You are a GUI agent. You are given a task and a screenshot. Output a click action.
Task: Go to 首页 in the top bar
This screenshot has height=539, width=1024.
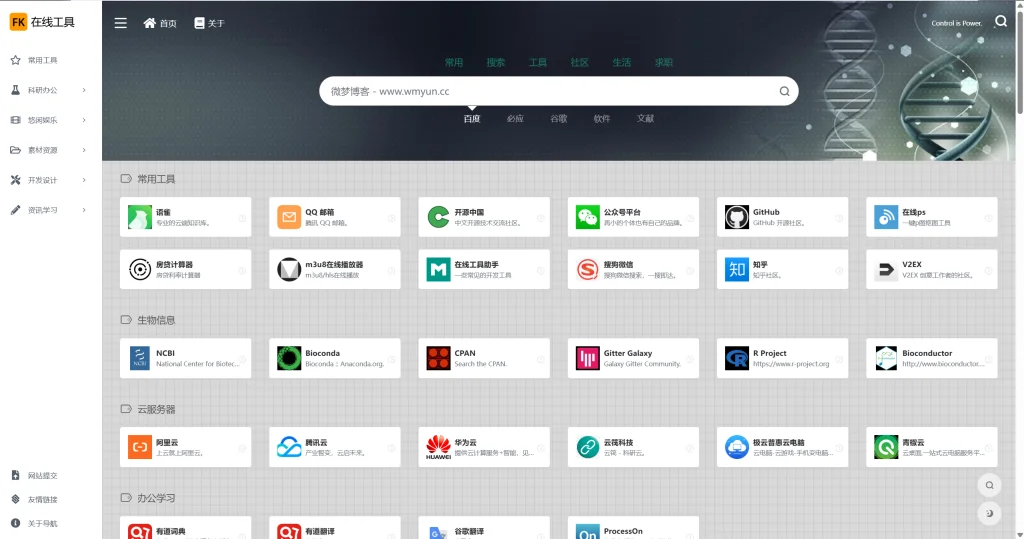pos(160,24)
